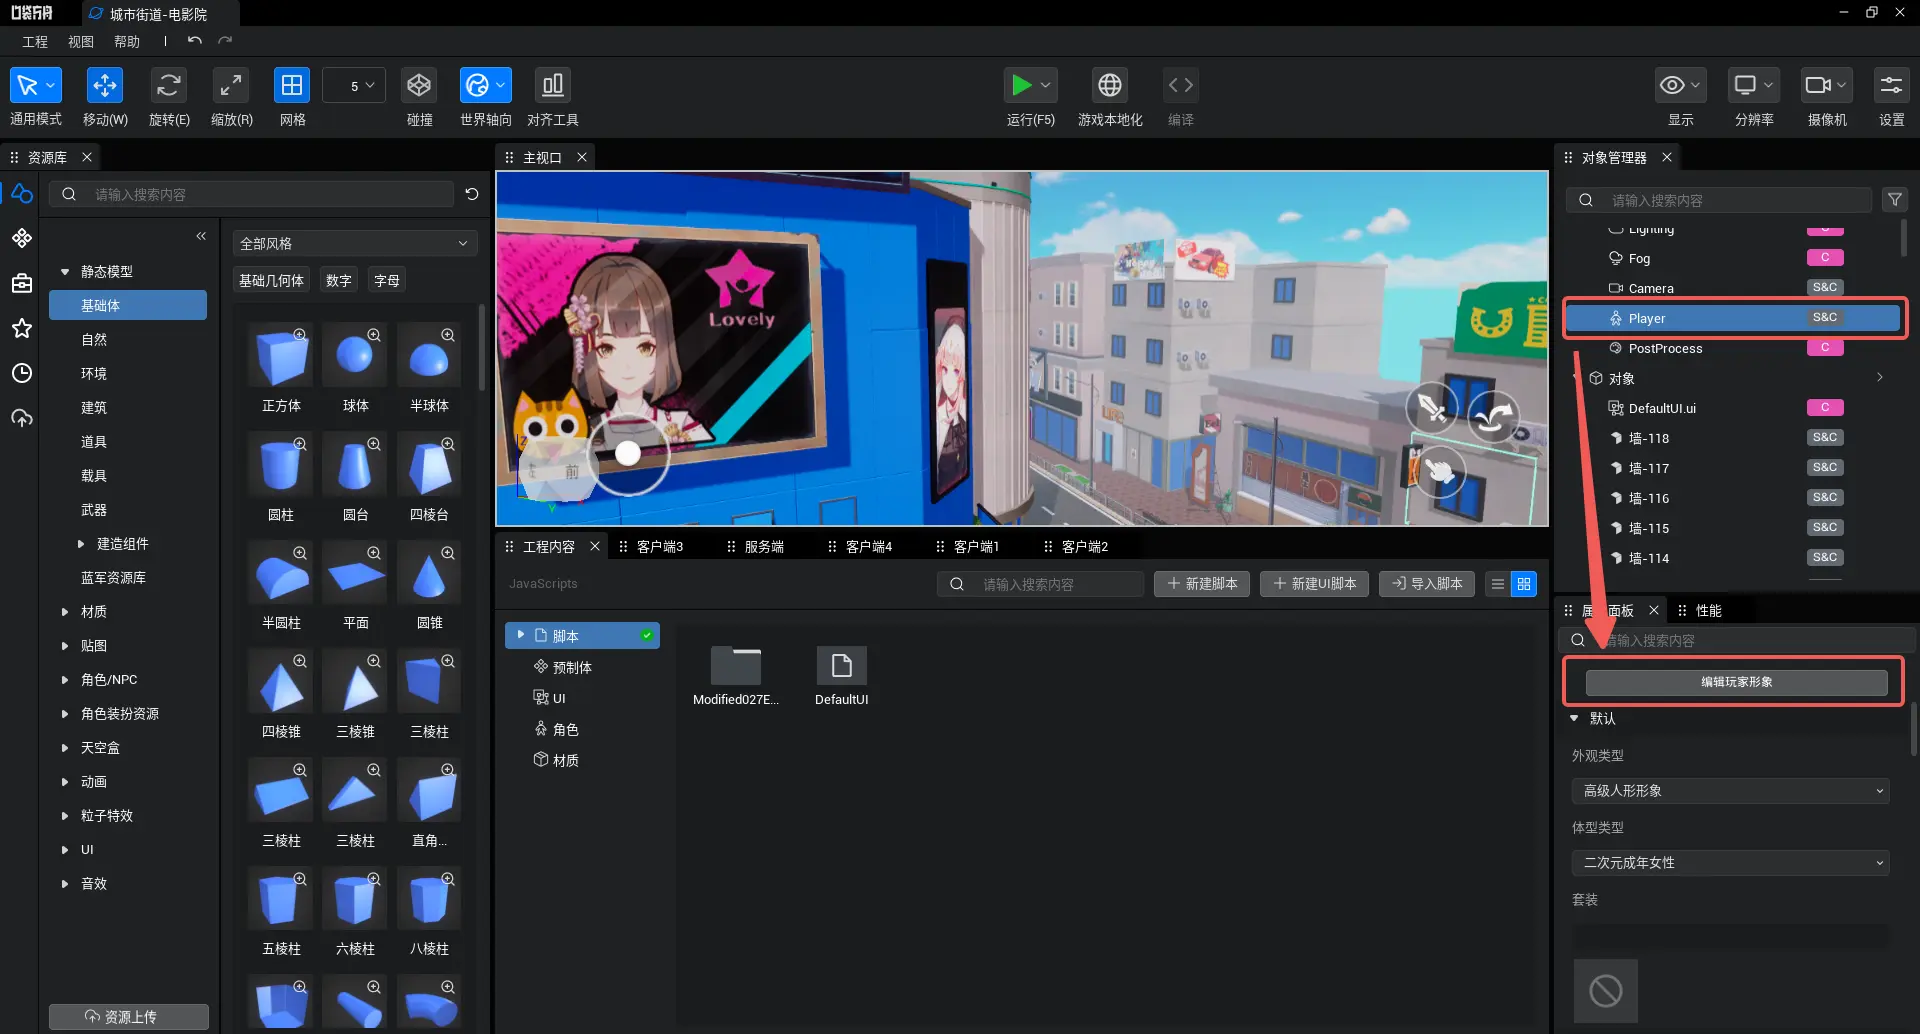Open the 对齐工具 alignment tool
This screenshot has height=1034, width=1920.
pos(552,86)
